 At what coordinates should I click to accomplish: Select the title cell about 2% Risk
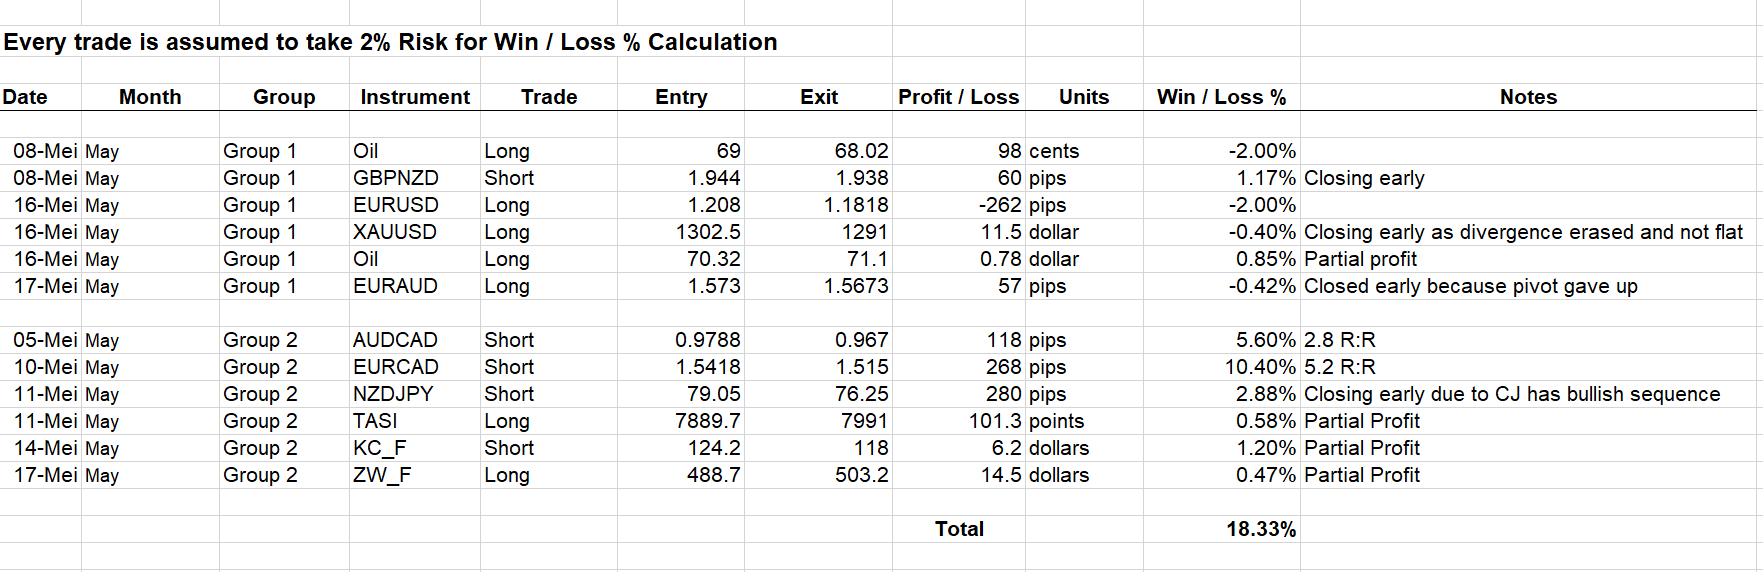(x=390, y=42)
